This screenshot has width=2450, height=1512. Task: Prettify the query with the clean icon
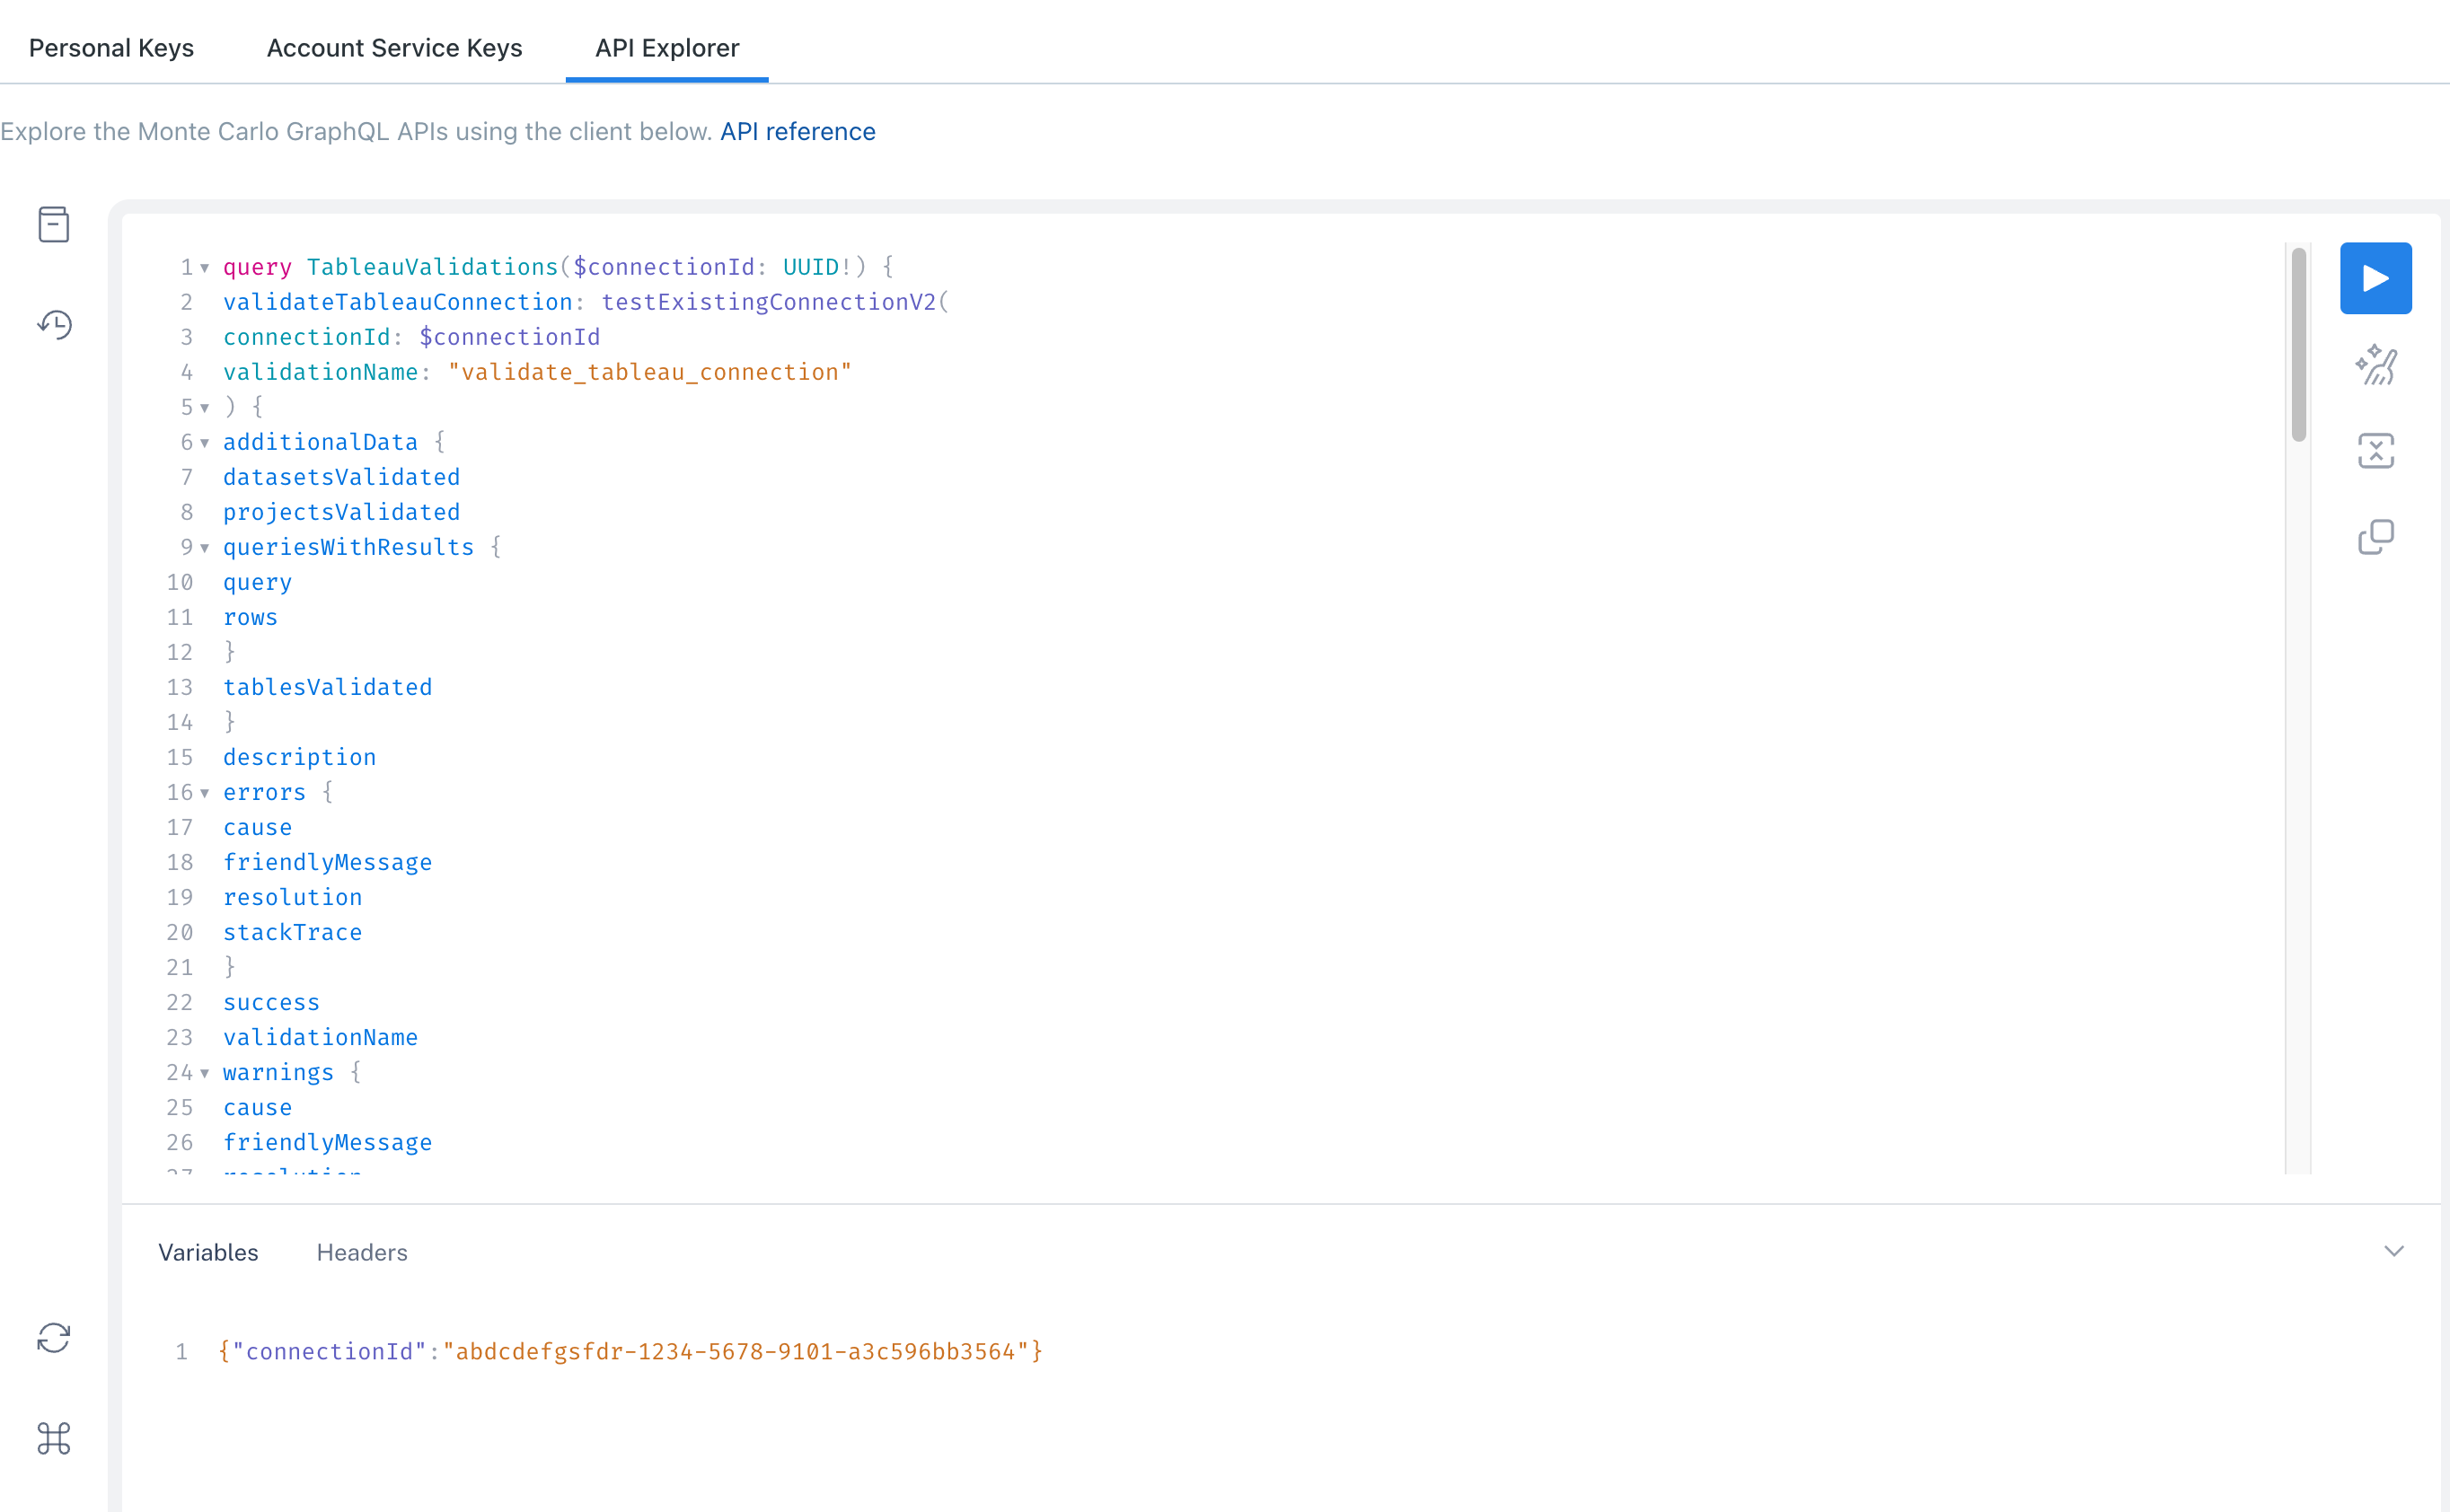coord(2376,364)
